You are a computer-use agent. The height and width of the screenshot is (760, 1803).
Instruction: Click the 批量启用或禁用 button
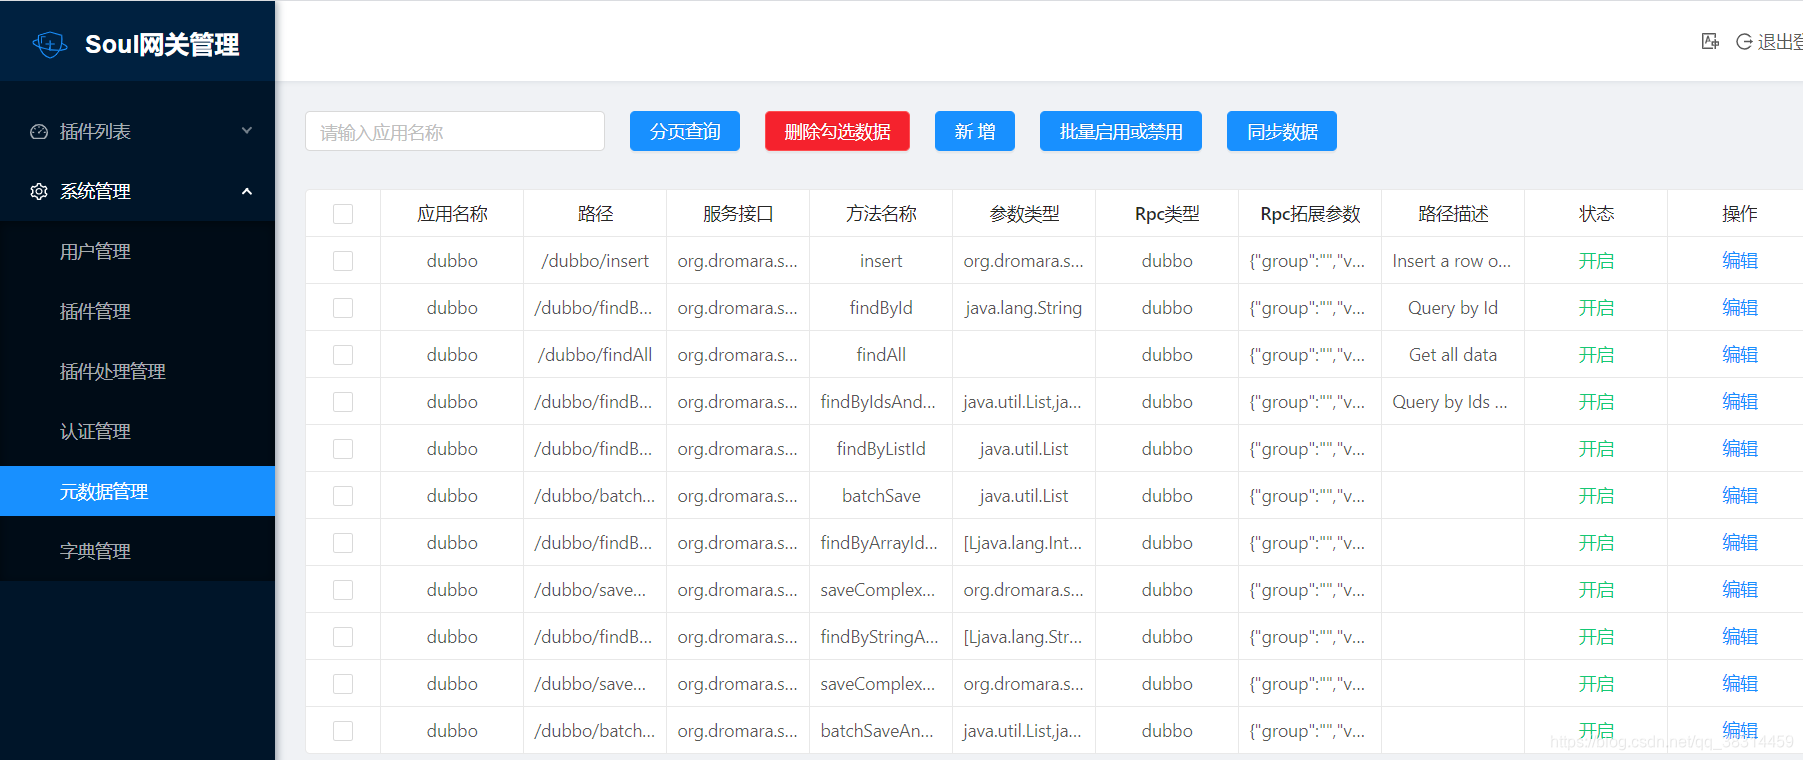pyautogui.click(x=1121, y=131)
